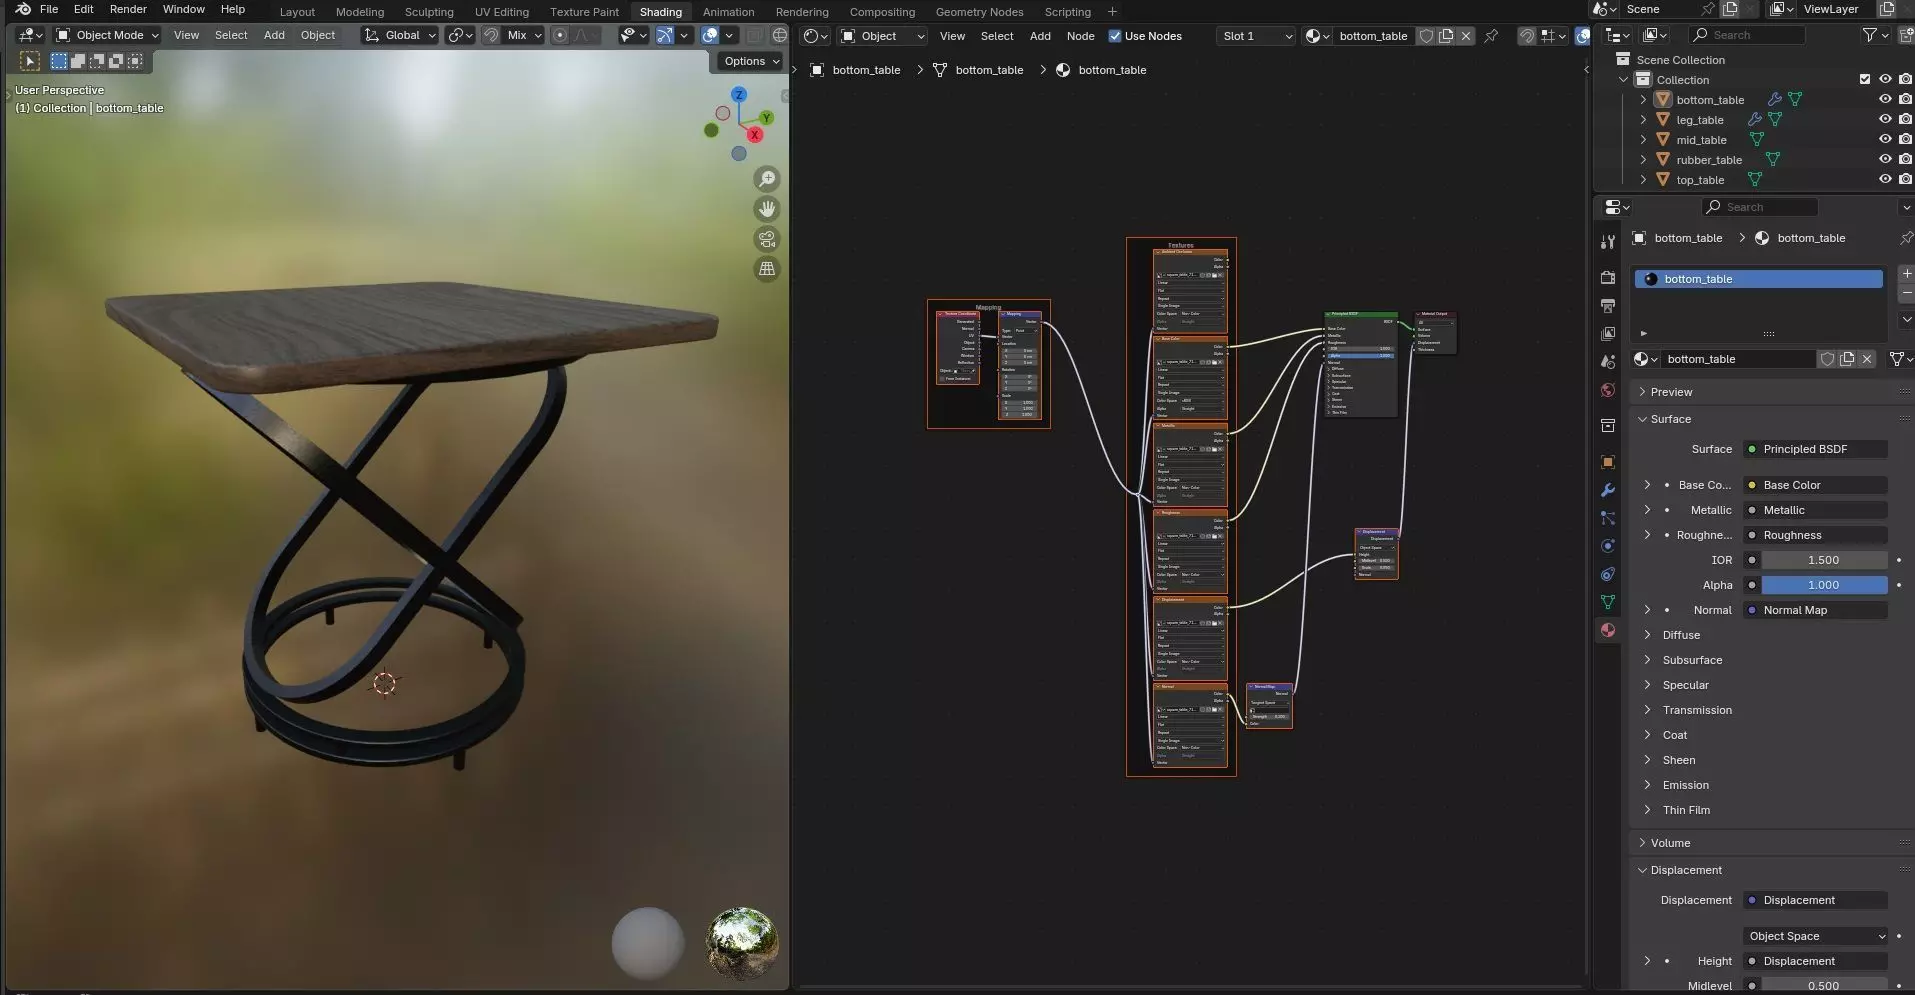Expand the bottom_table outliner item
The image size is (1915, 995).
1643,99
